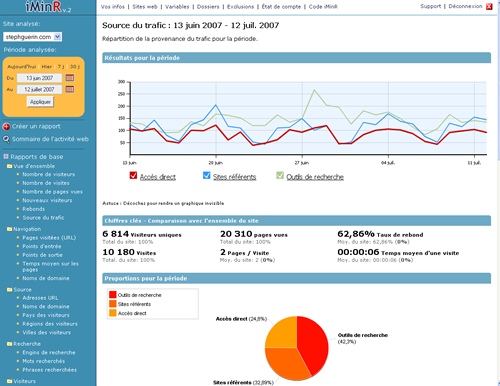The image size is (500, 386).
Task: Open Temps moyen sur les pages report
Action: 50,266
